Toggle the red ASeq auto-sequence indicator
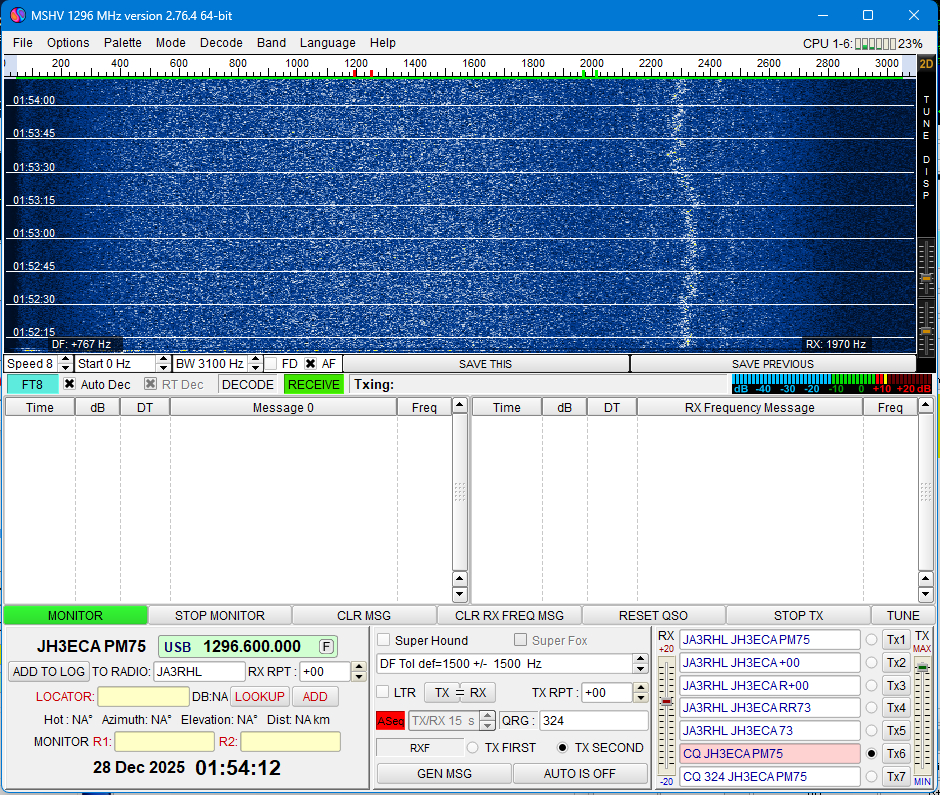 pyautogui.click(x=390, y=721)
